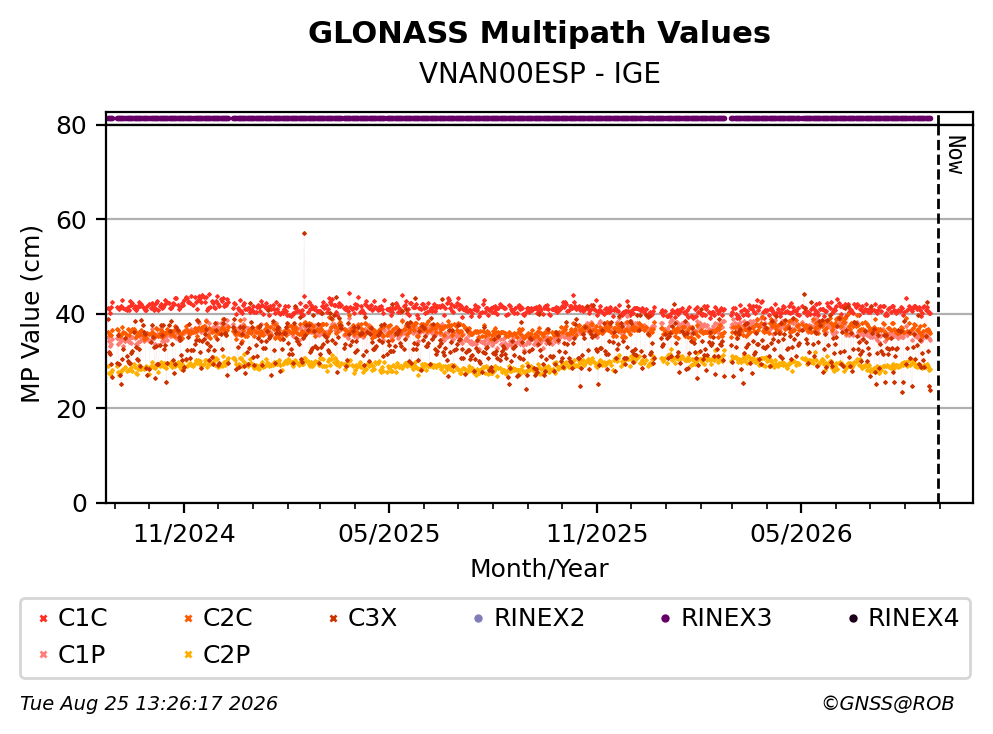Click the RINEX2 lavender legend dot

click(x=479, y=619)
